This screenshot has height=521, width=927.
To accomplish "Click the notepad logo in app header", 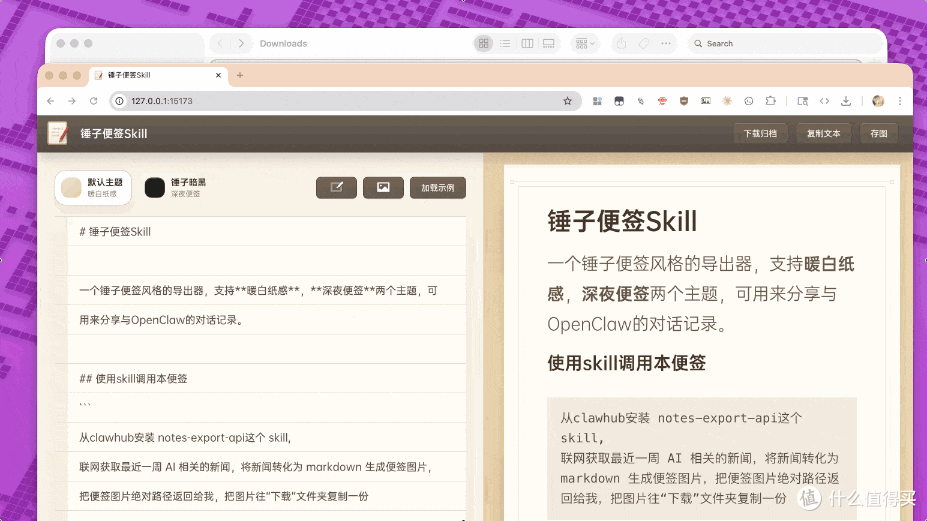I will pyautogui.click(x=58, y=134).
